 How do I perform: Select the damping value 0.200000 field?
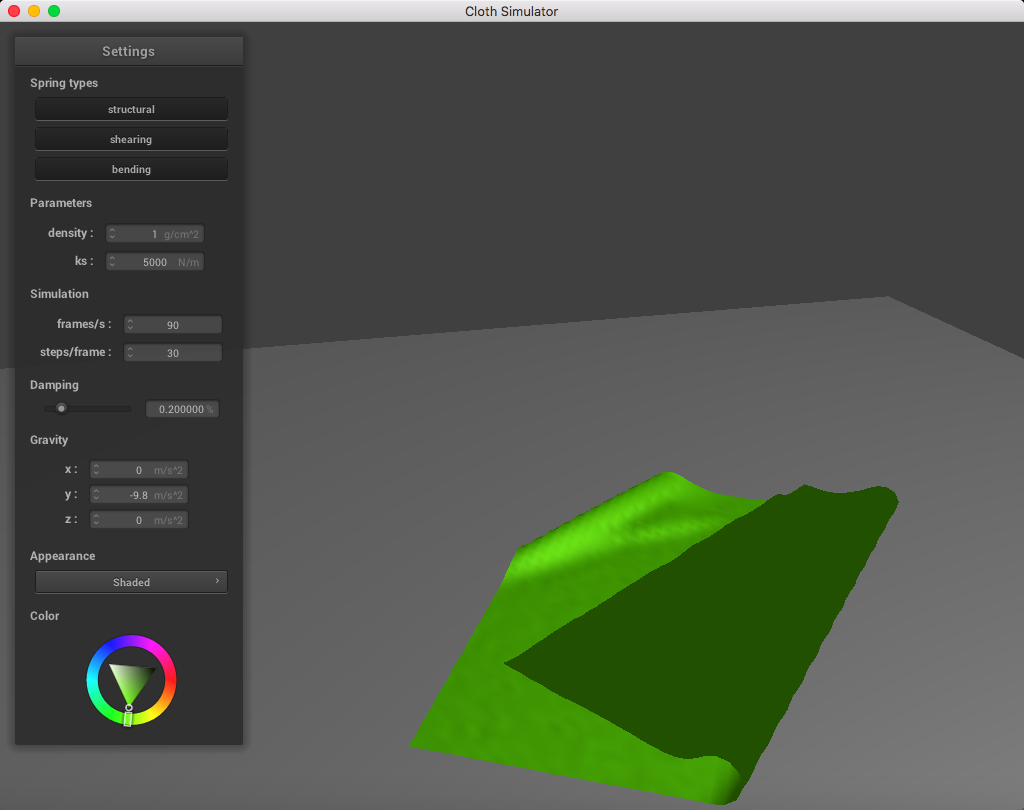pos(182,409)
